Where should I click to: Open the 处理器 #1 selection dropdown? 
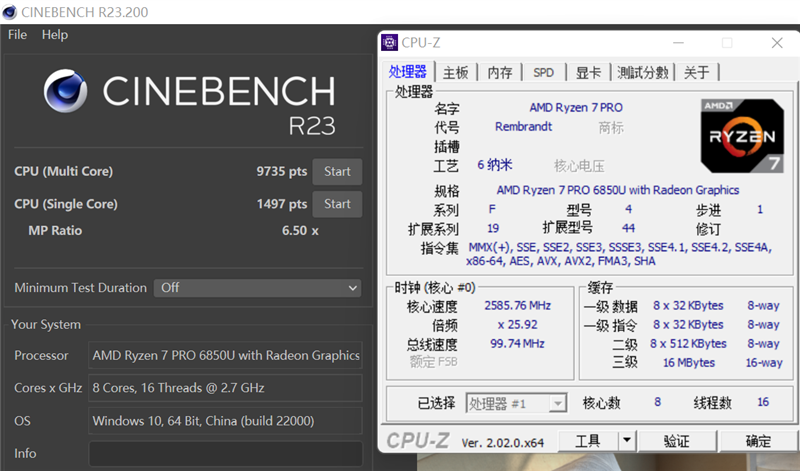point(516,404)
